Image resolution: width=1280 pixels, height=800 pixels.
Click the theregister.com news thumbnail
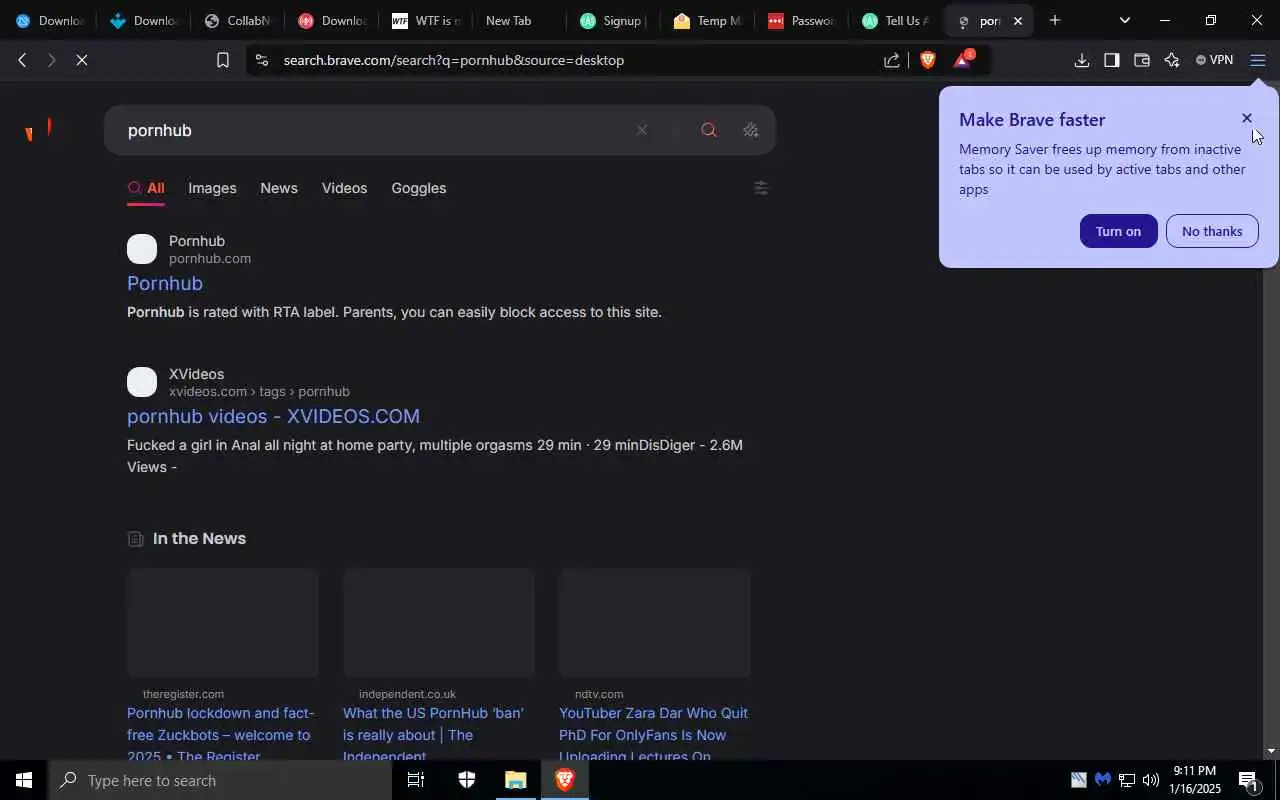tap(222, 623)
